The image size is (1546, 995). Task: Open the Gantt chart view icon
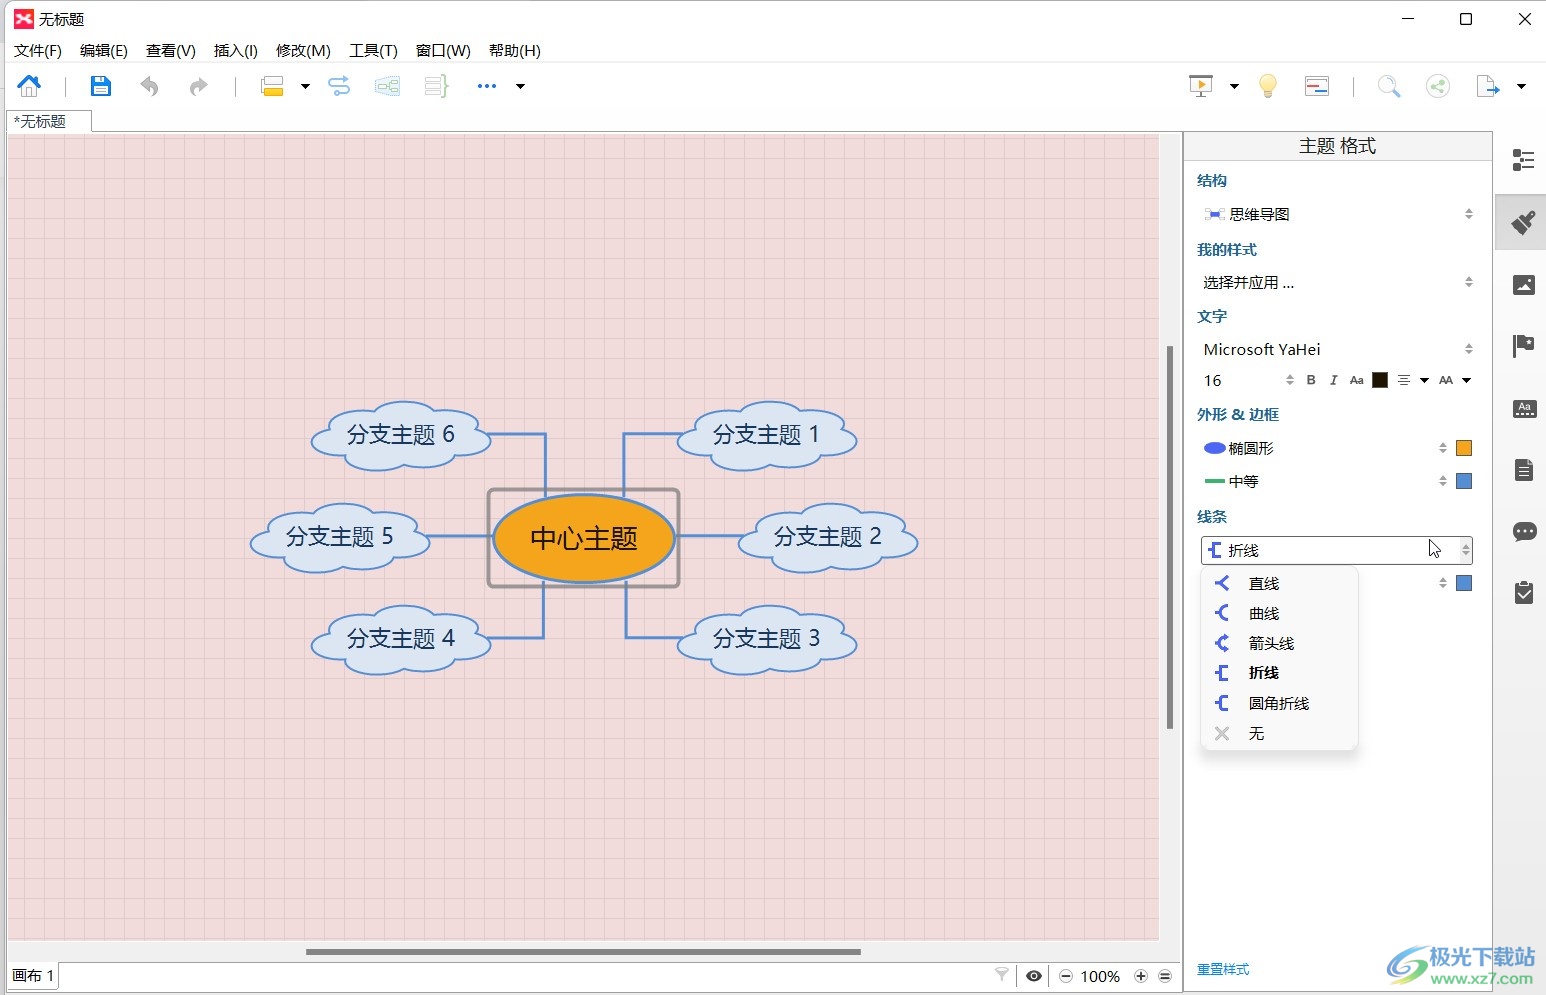tap(1317, 86)
